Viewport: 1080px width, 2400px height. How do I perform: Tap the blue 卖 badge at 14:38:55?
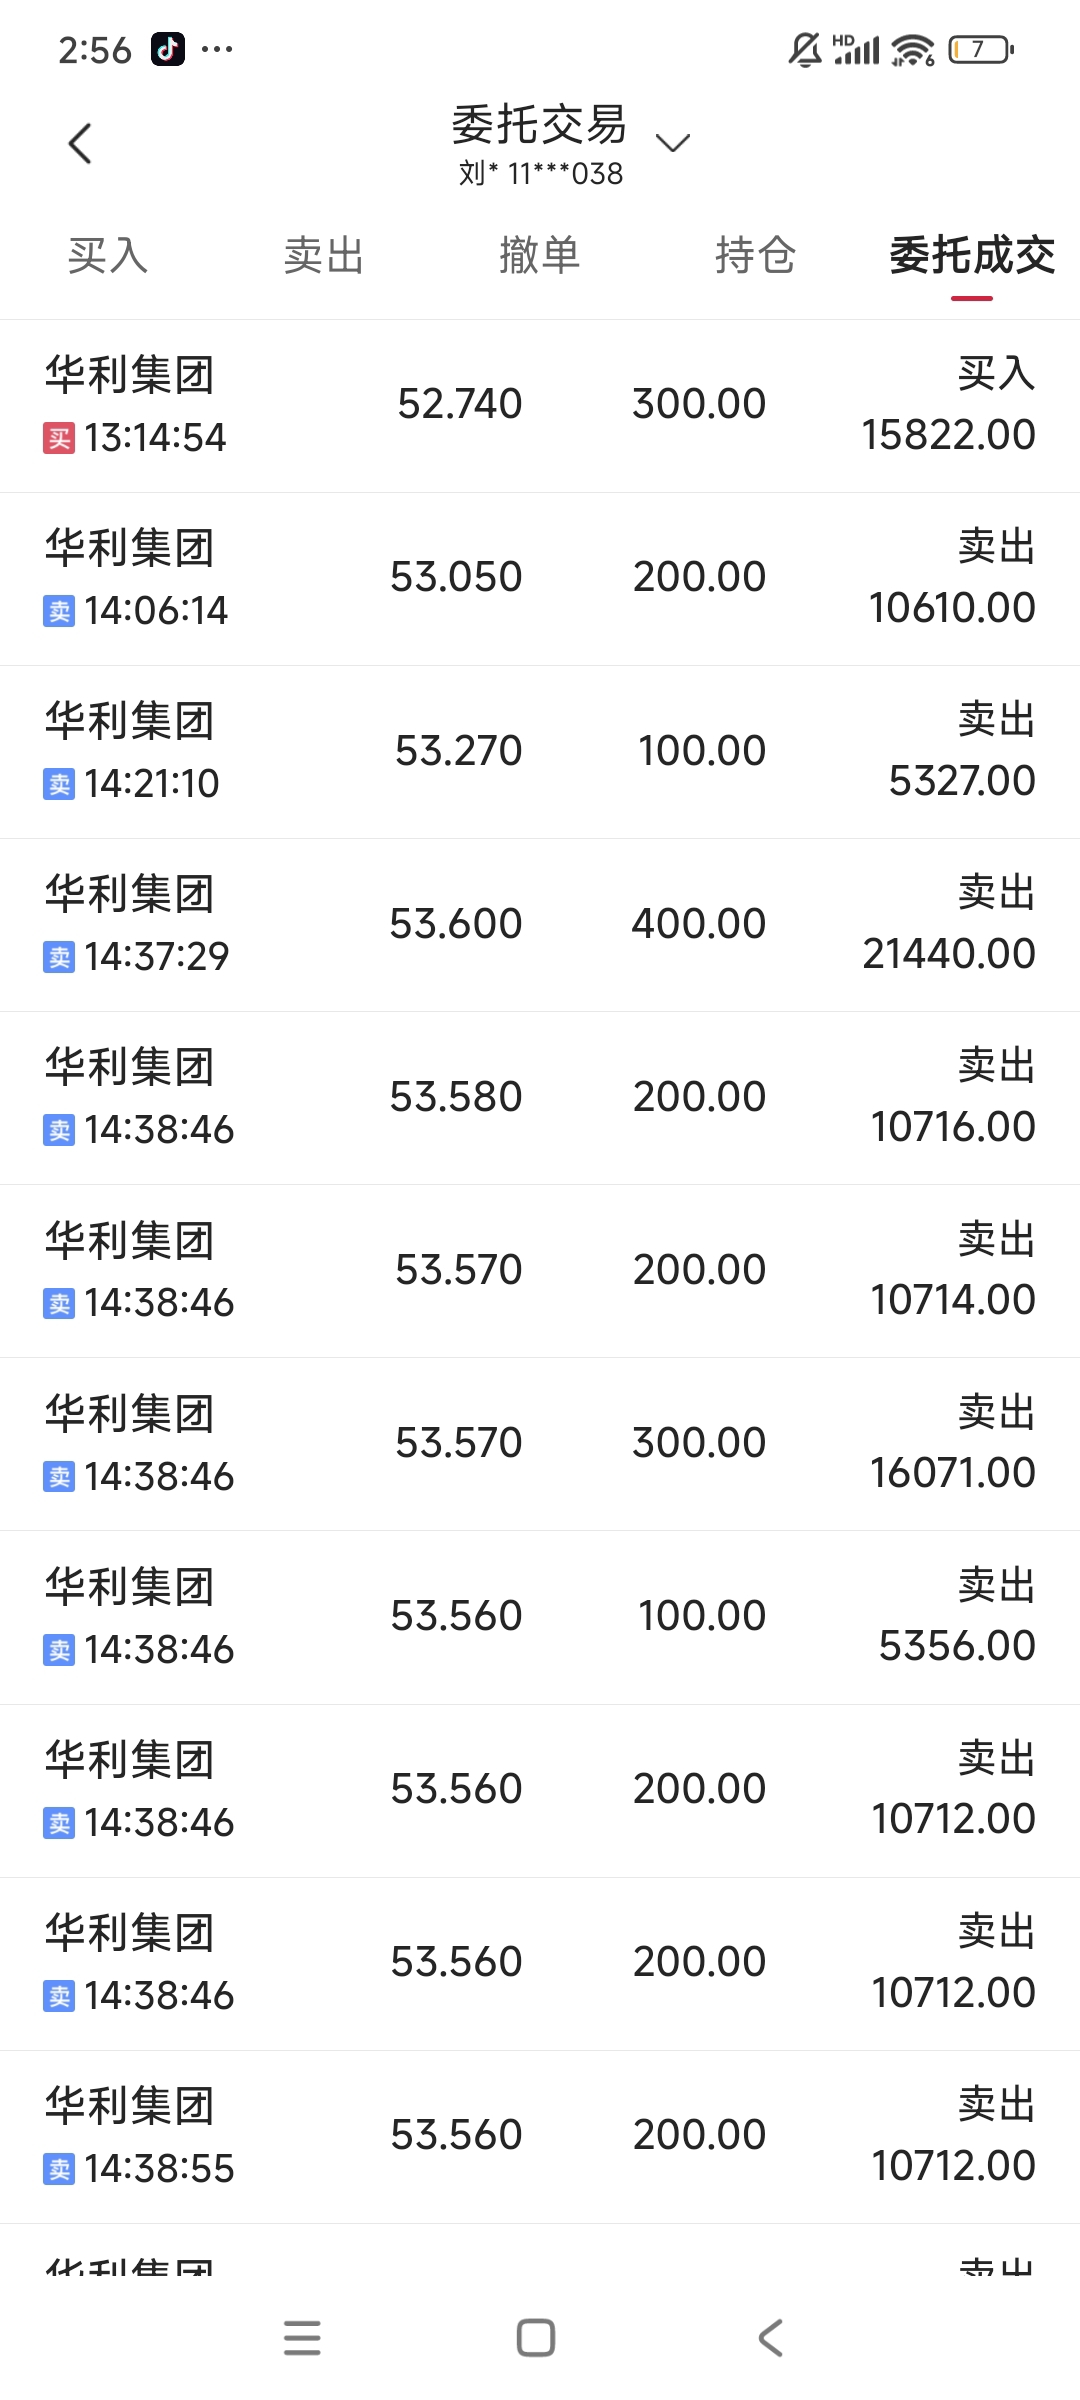[59, 2169]
